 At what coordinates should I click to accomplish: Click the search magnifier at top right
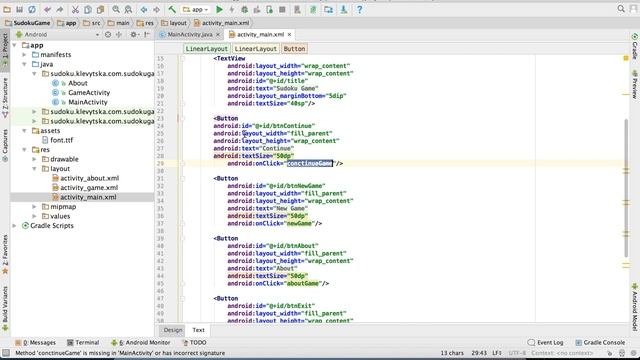pyautogui.click(x=621, y=9)
